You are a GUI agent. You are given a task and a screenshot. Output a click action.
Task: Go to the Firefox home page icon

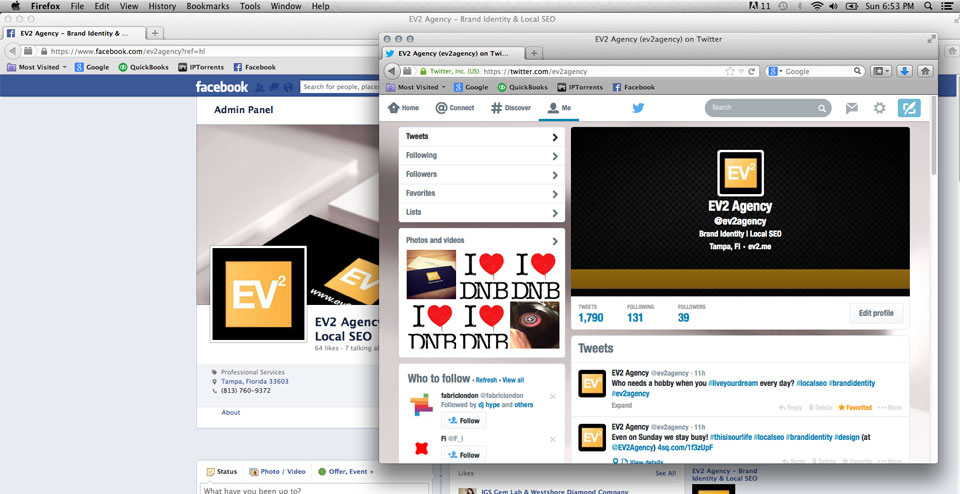pyautogui.click(x=926, y=71)
